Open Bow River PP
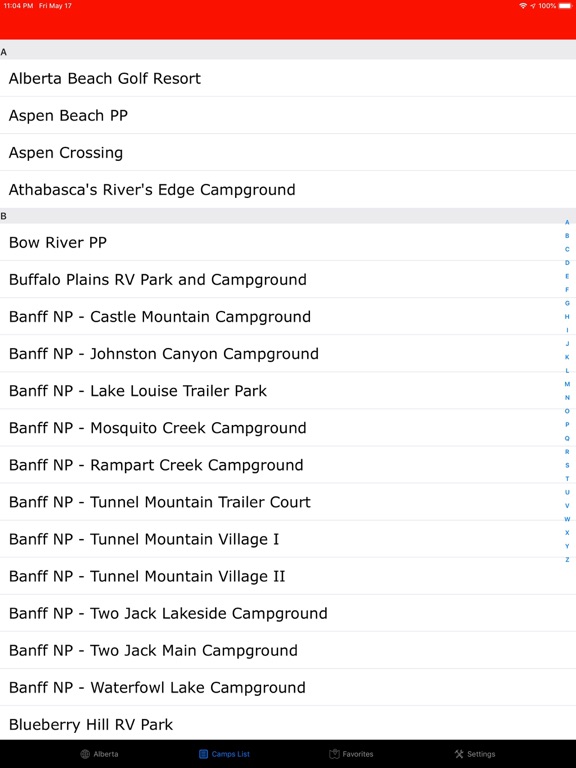The height and width of the screenshot is (768, 576). [x=288, y=242]
